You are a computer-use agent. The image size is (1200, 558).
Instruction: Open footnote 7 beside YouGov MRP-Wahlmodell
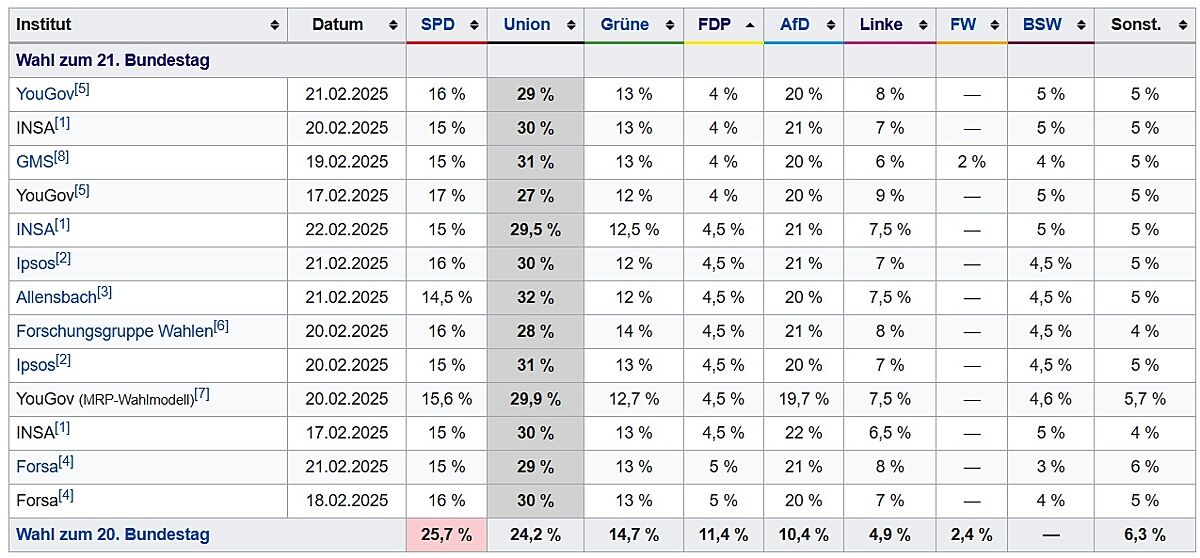201,394
